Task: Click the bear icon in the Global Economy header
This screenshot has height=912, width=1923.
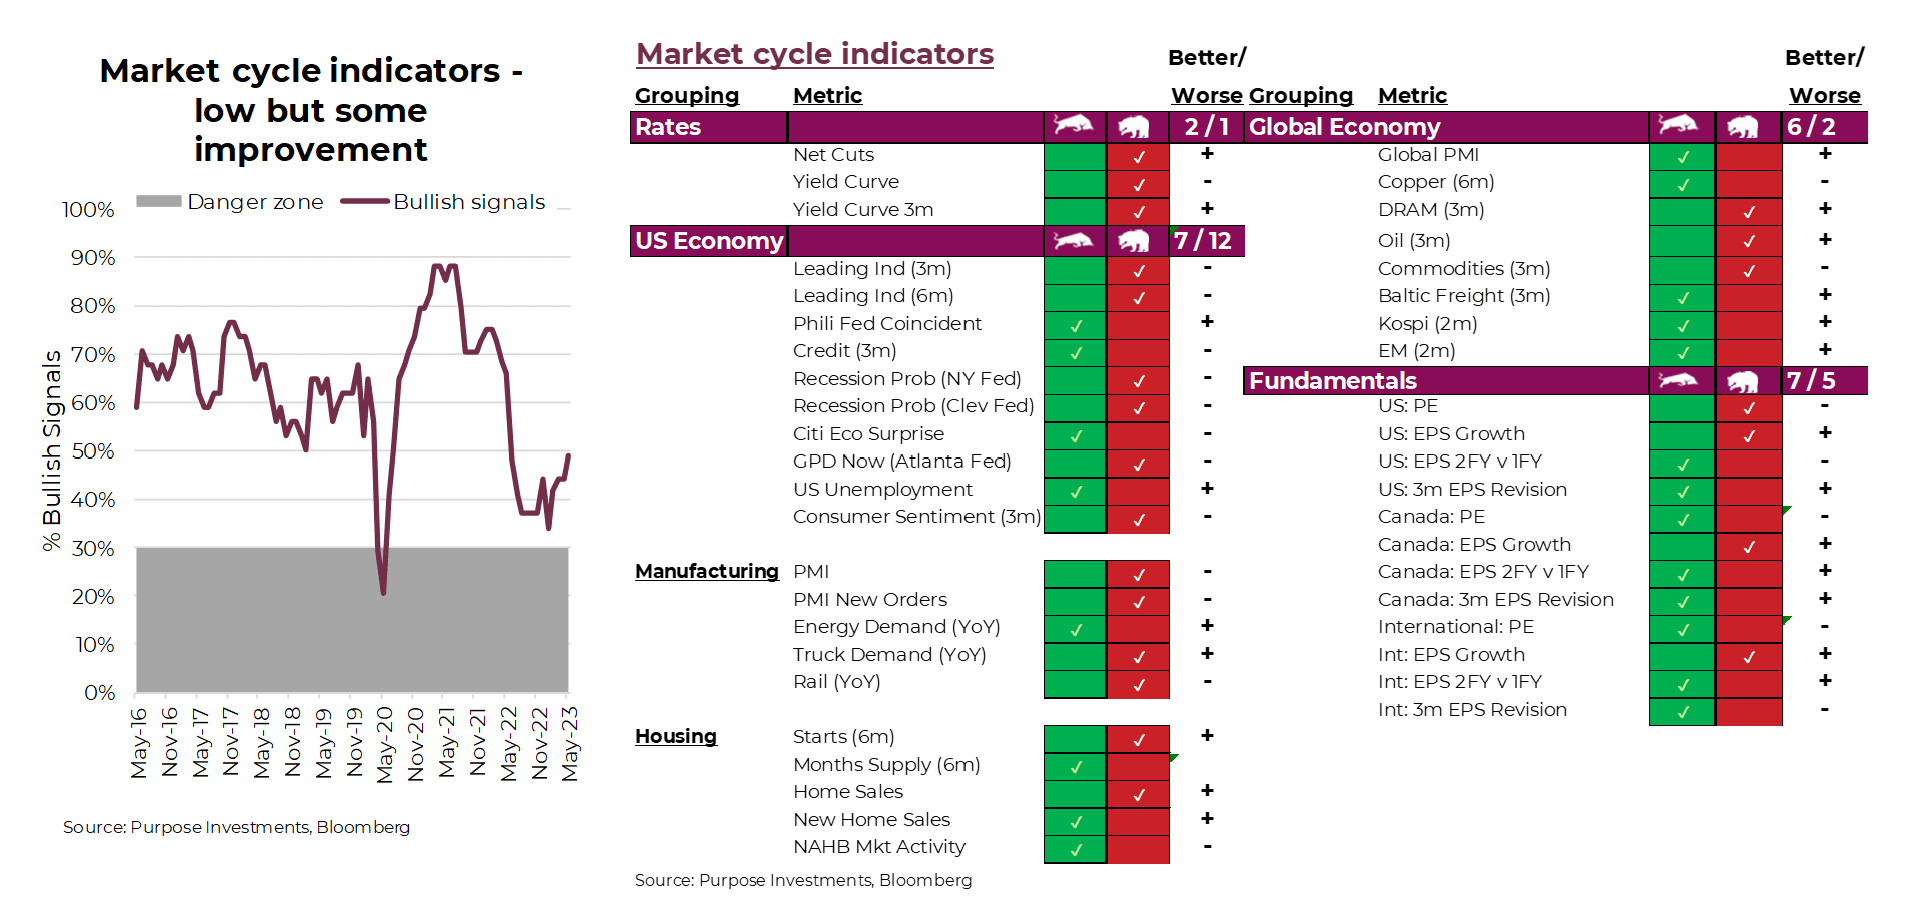Action: tap(1743, 127)
